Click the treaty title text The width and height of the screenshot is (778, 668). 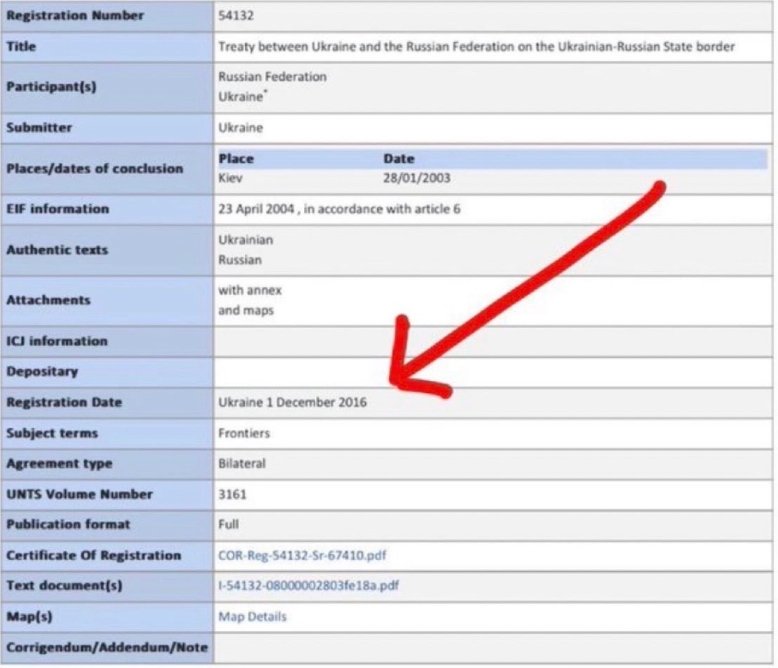click(x=476, y=47)
